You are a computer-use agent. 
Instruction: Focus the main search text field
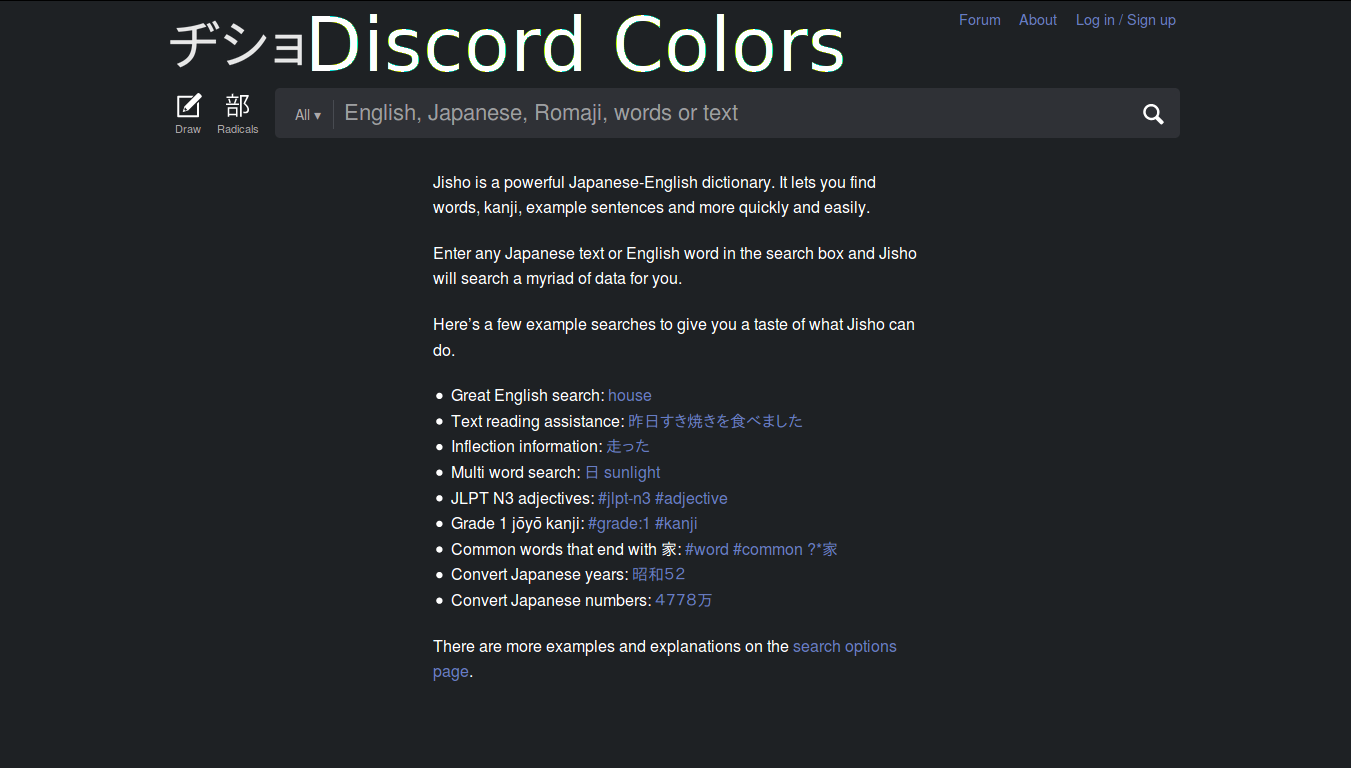point(735,113)
